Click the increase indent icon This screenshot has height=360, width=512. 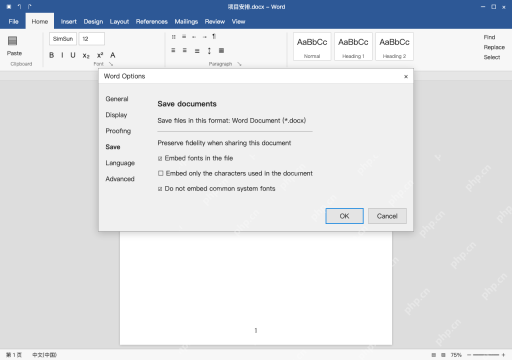pos(204,37)
